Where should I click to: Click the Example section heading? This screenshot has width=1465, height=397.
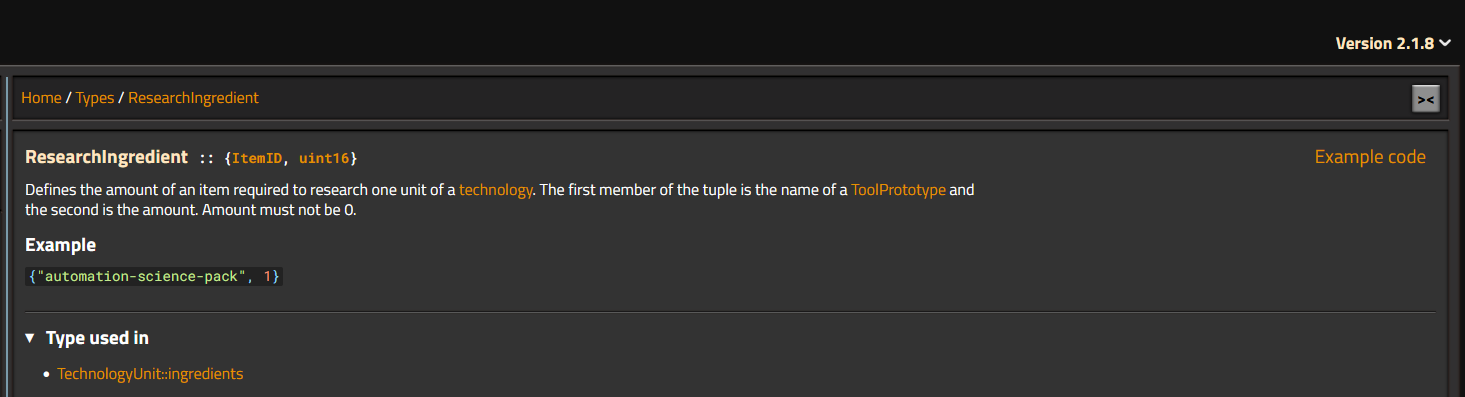(60, 245)
